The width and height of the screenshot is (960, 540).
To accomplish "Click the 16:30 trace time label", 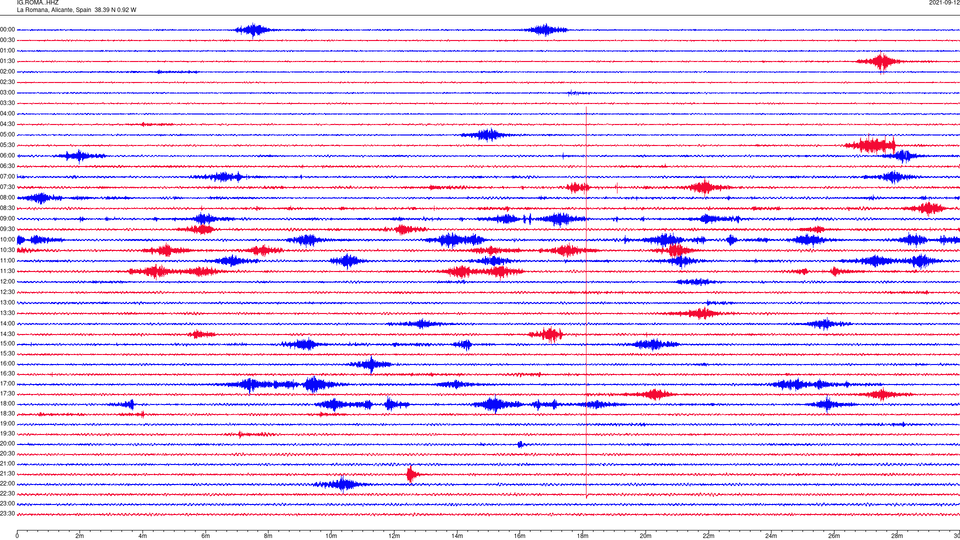I will [x=7, y=373].
